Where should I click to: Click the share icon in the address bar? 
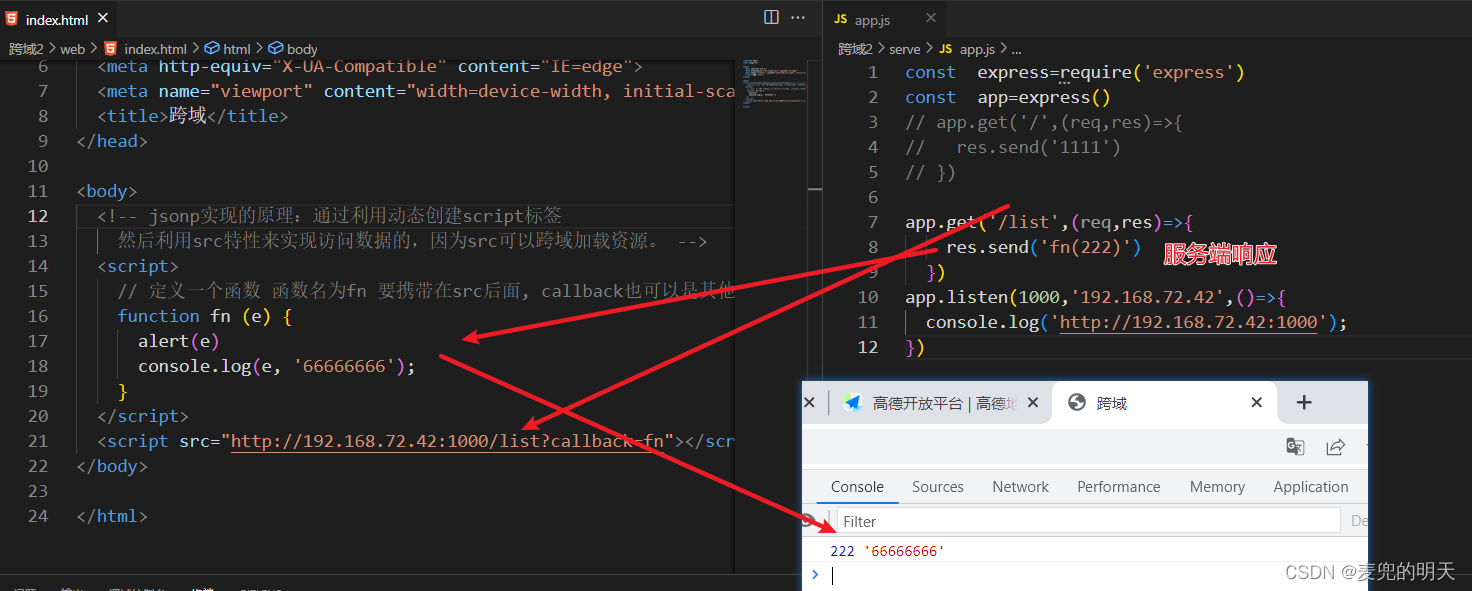click(1336, 446)
